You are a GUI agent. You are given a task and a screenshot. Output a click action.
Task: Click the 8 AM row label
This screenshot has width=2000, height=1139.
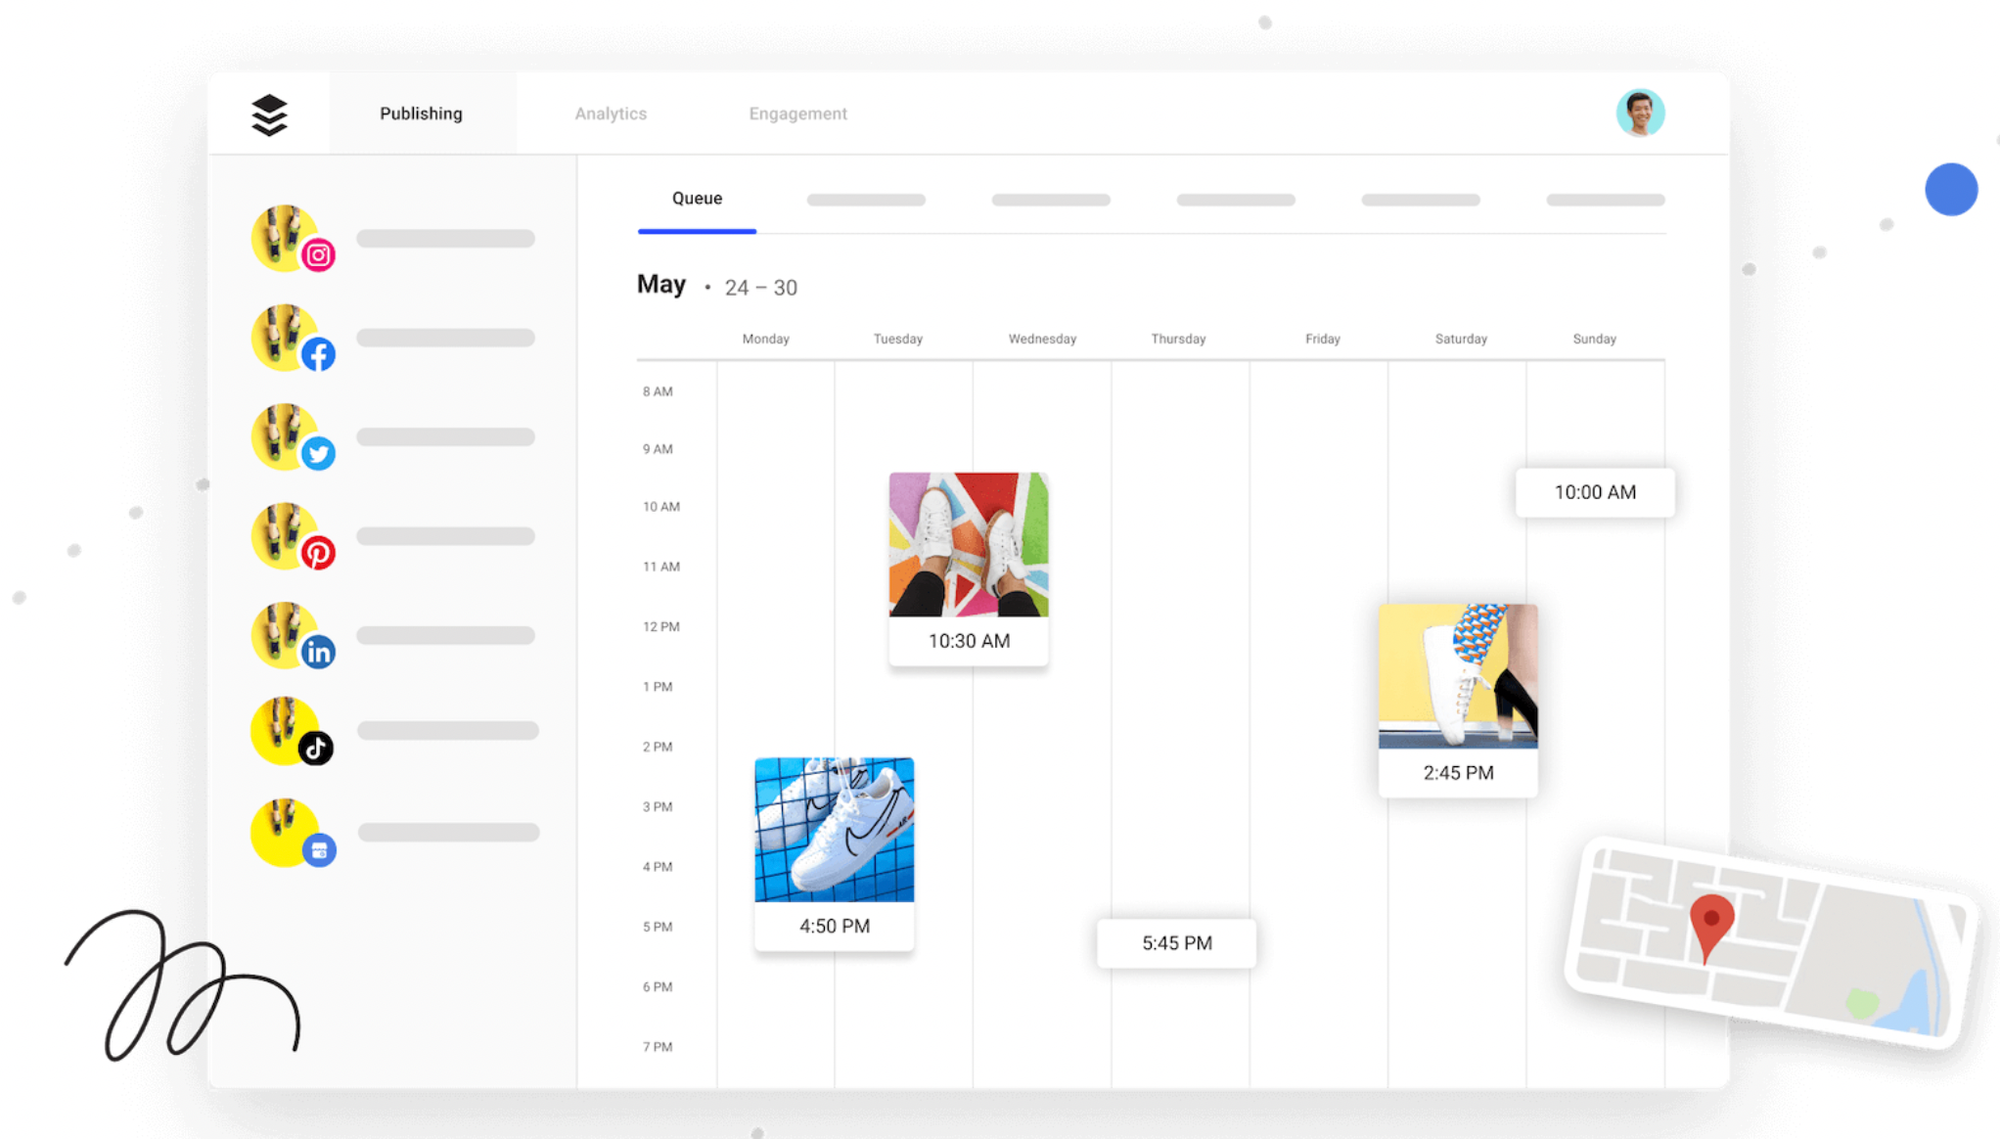coord(658,392)
